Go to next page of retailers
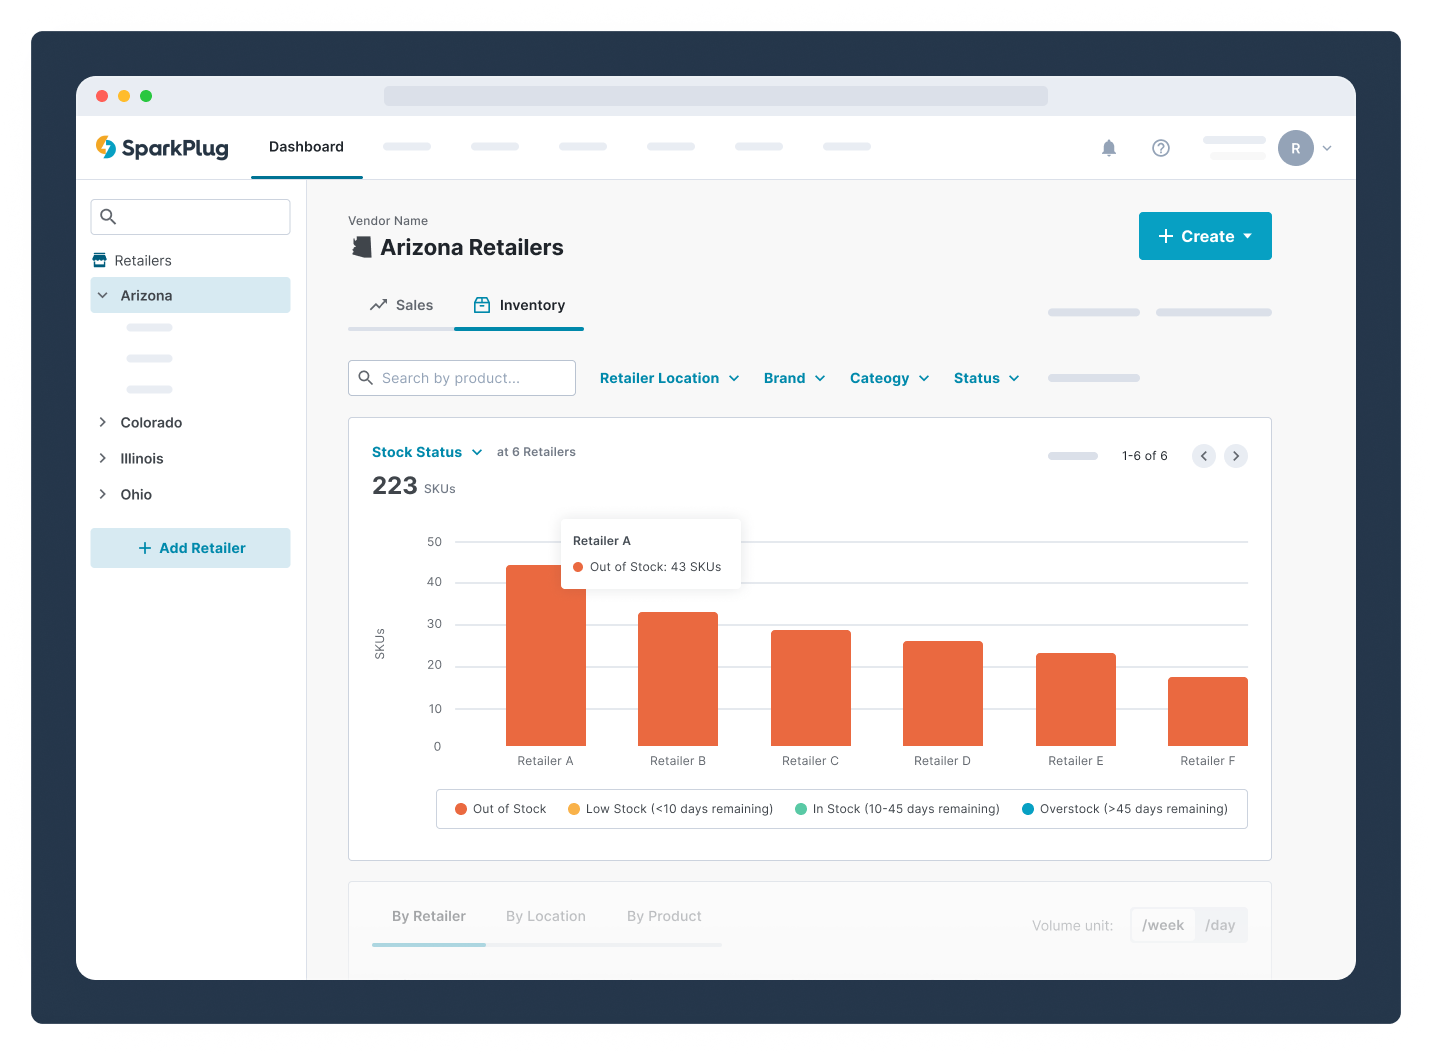 (x=1236, y=456)
